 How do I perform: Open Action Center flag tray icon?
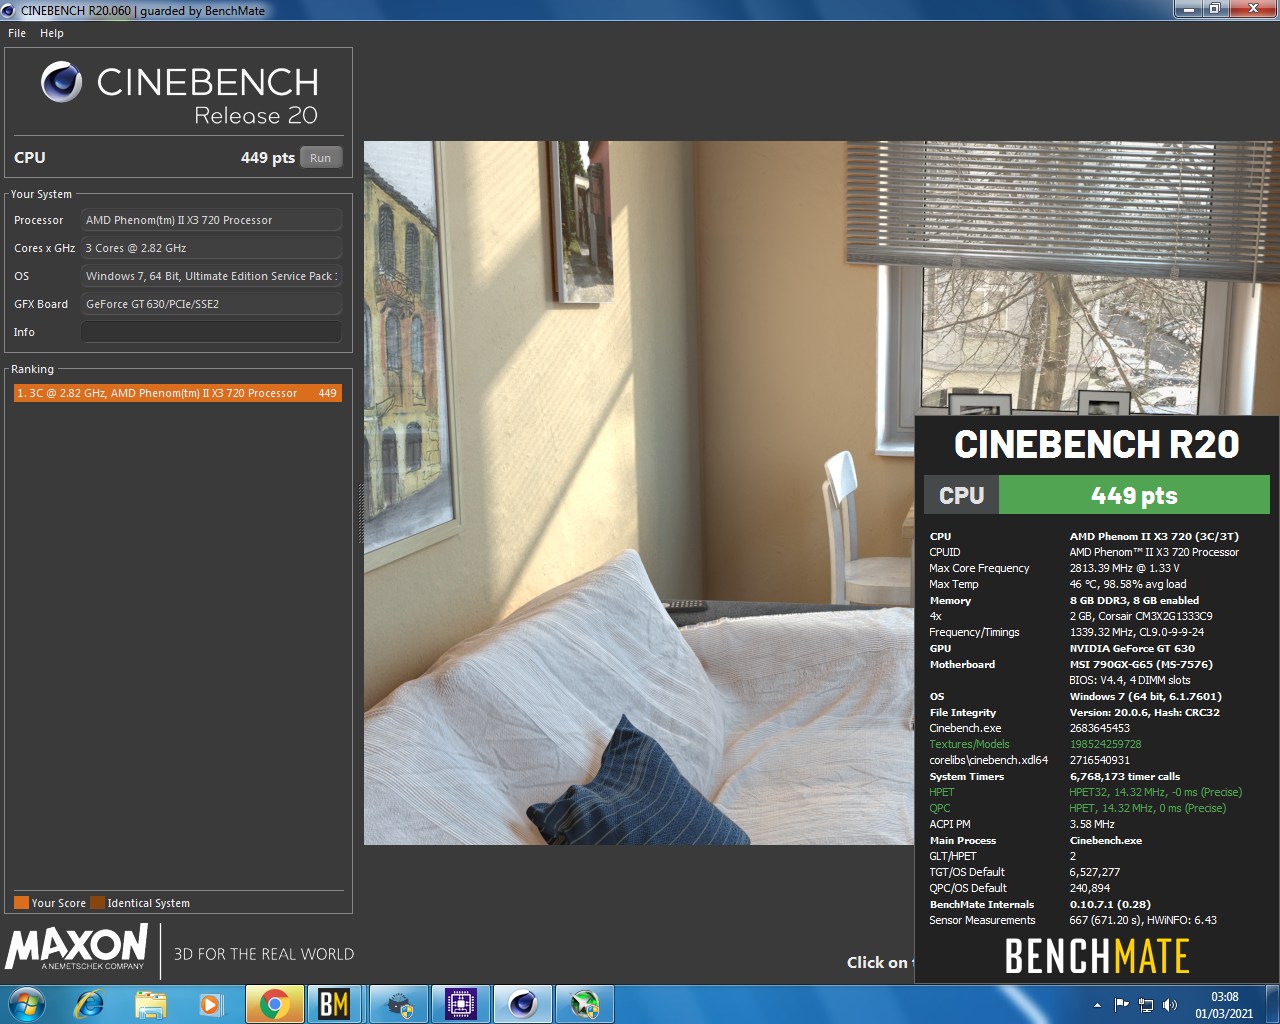coord(1121,1005)
